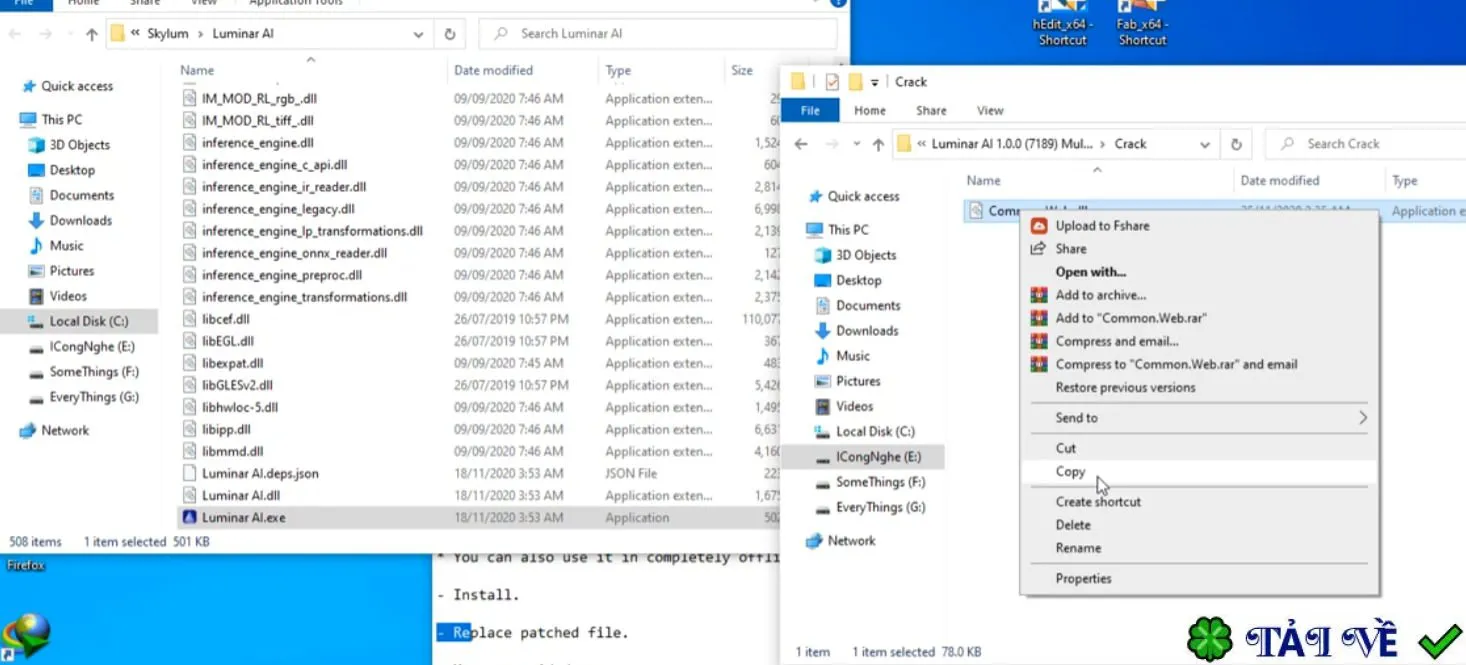The width and height of the screenshot is (1466, 665).
Task: Click Music icon in Crack window sidebar
Action: coord(822,356)
